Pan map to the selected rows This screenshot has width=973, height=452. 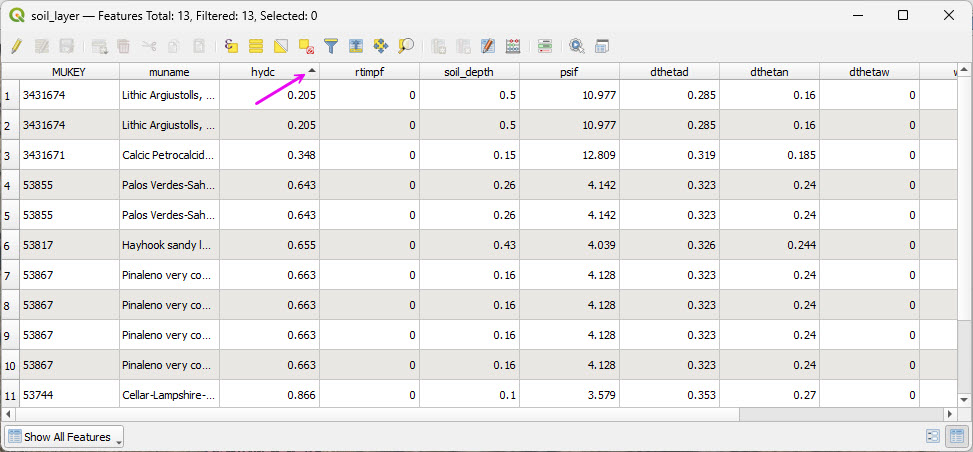click(x=381, y=46)
